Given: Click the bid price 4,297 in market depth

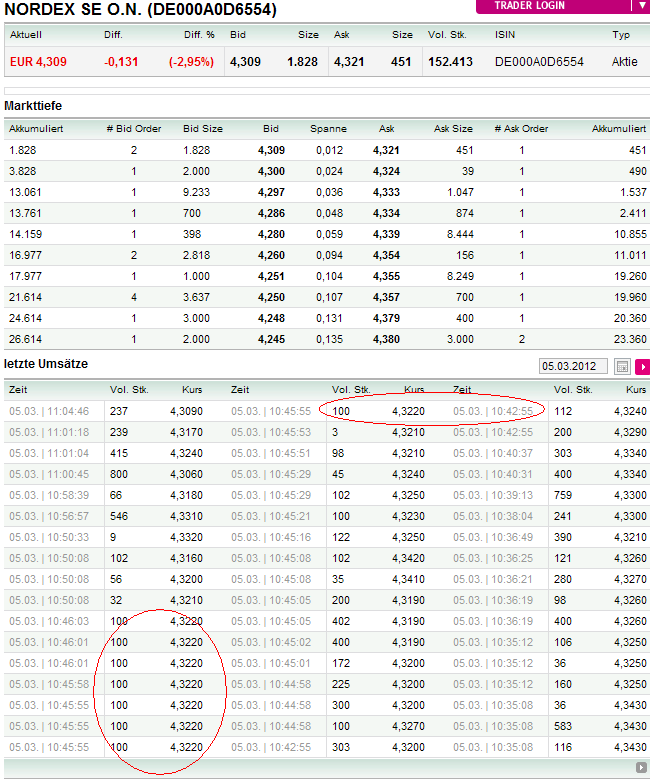Looking at the screenshot, I should point(271,193).
